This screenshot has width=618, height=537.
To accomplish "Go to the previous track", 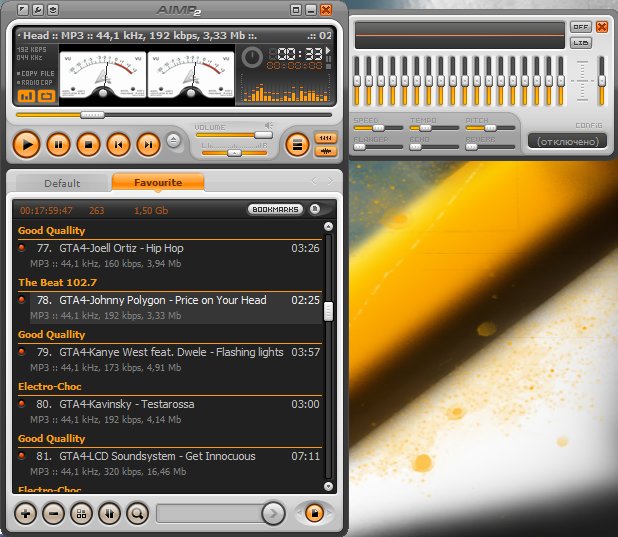I will coord(118,145).
